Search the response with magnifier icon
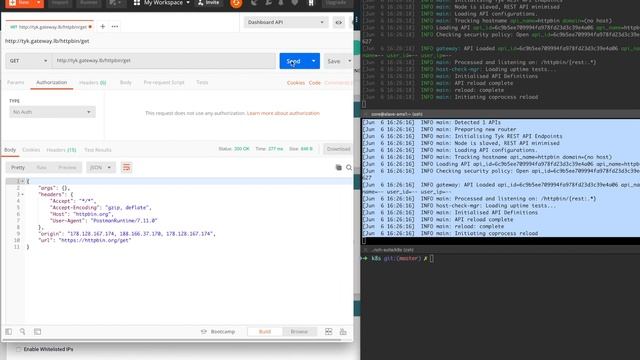The width and height of the screenshot is (640, 360). [x=349, y=167]
